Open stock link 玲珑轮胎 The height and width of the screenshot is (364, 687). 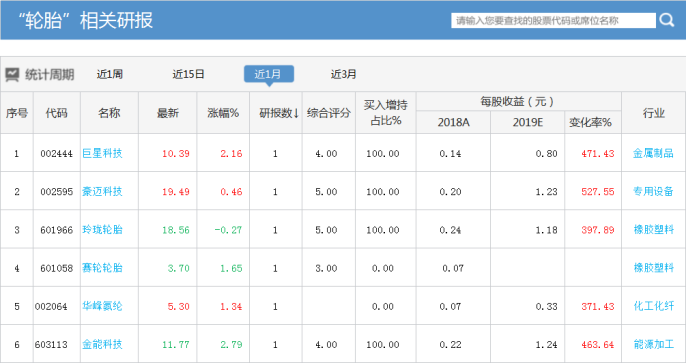coord(102,230)
